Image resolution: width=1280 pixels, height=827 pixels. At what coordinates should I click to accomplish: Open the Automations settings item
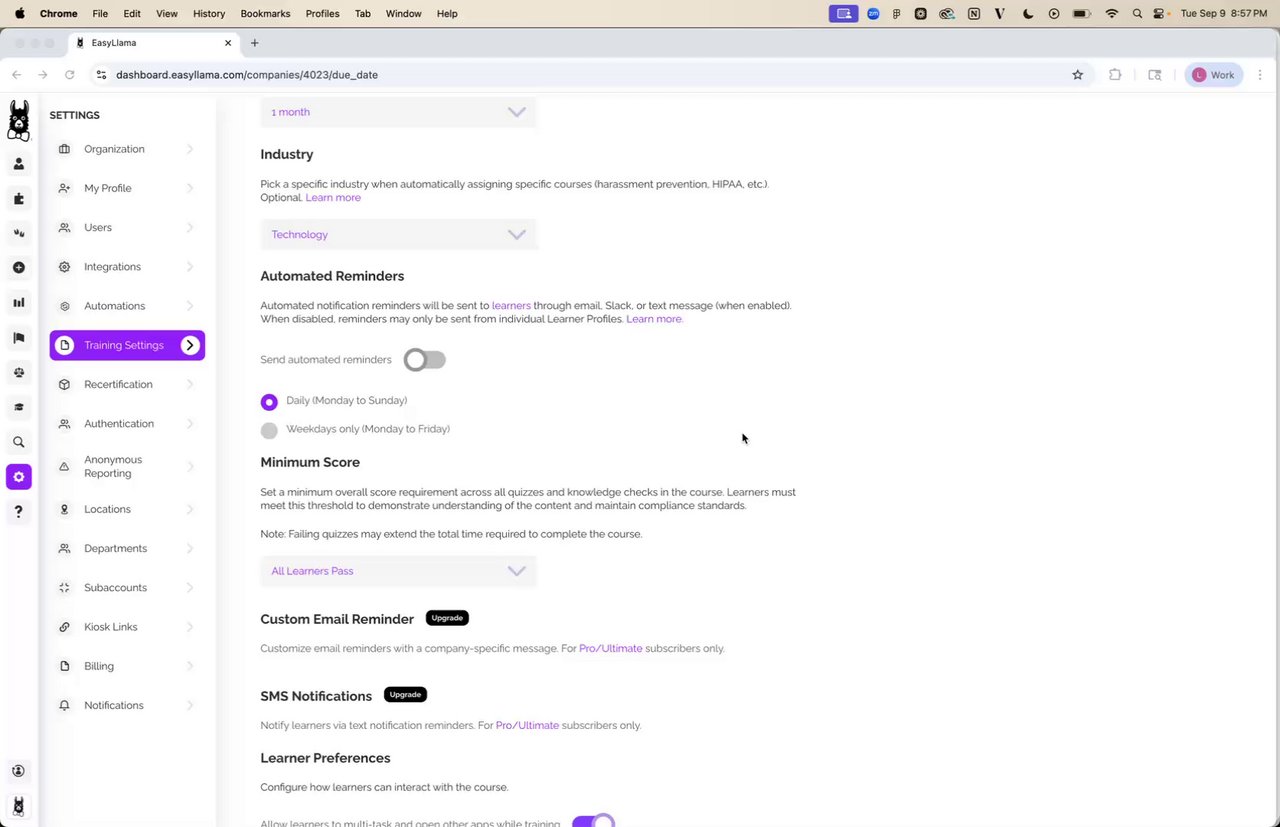point(127,306)
